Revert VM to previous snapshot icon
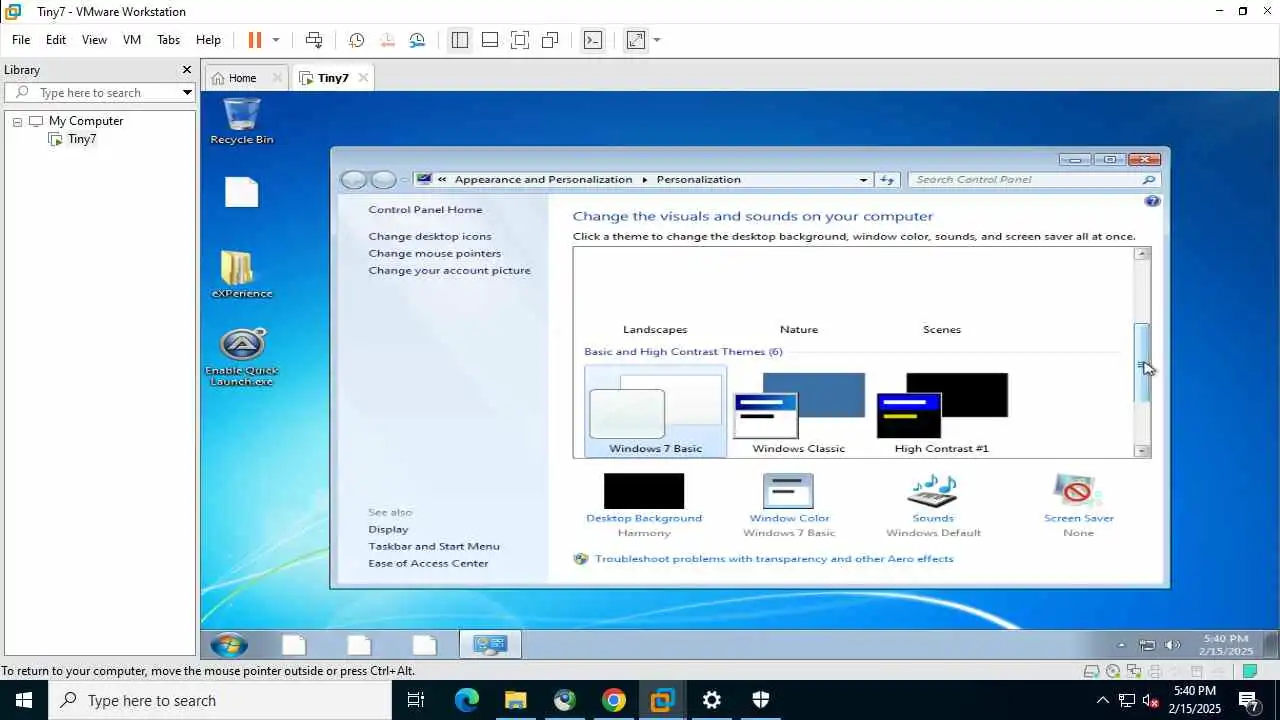This screenshot has width=1280, height=720. click(x=387, y=40)
